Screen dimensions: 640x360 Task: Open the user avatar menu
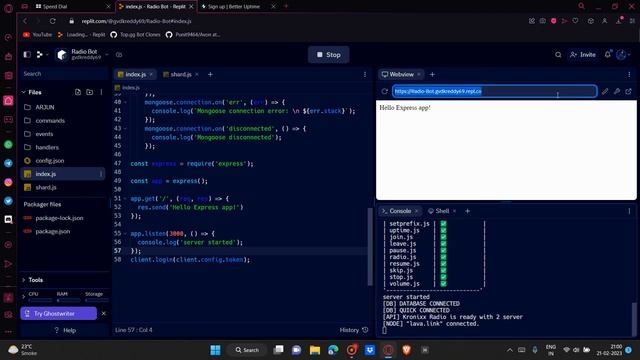tap(622, 55)
